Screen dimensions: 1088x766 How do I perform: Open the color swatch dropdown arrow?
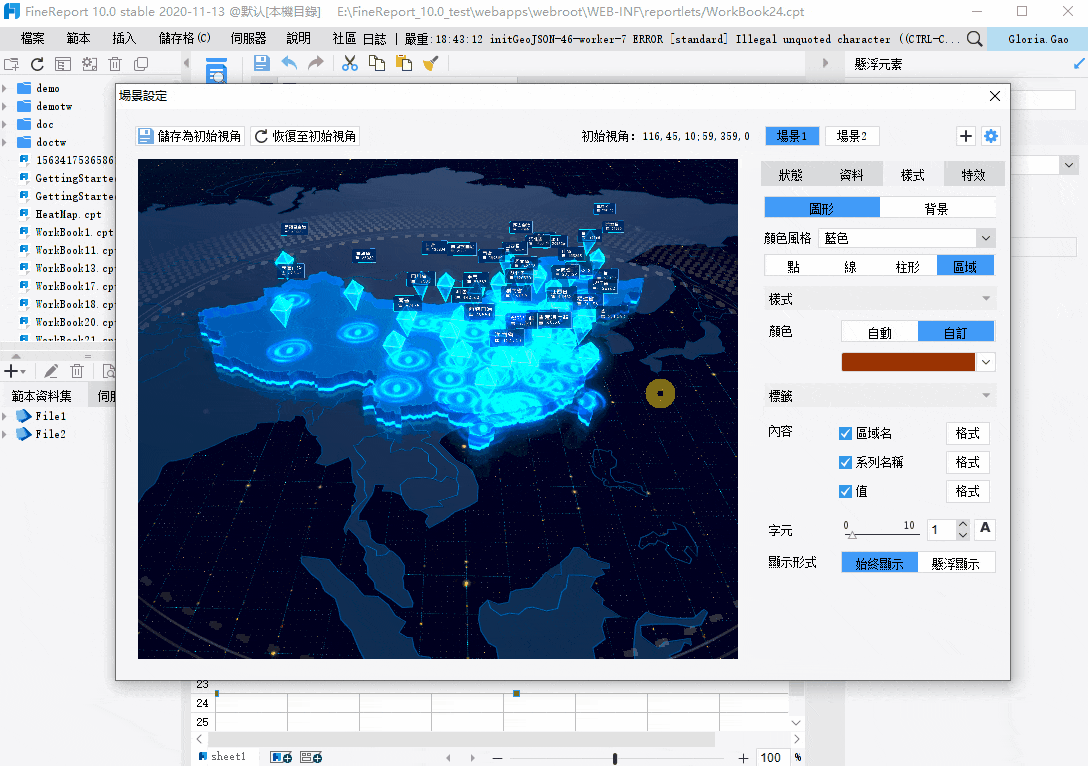[x=986, y=362]
